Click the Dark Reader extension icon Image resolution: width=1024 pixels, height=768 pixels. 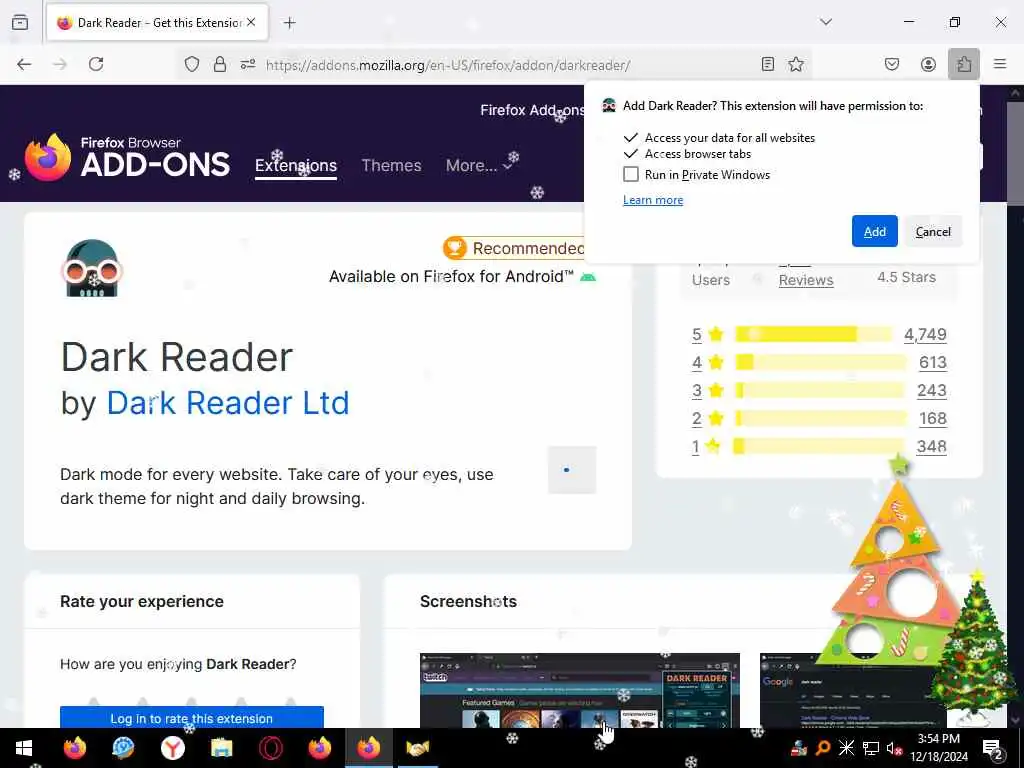pos(92,268)
